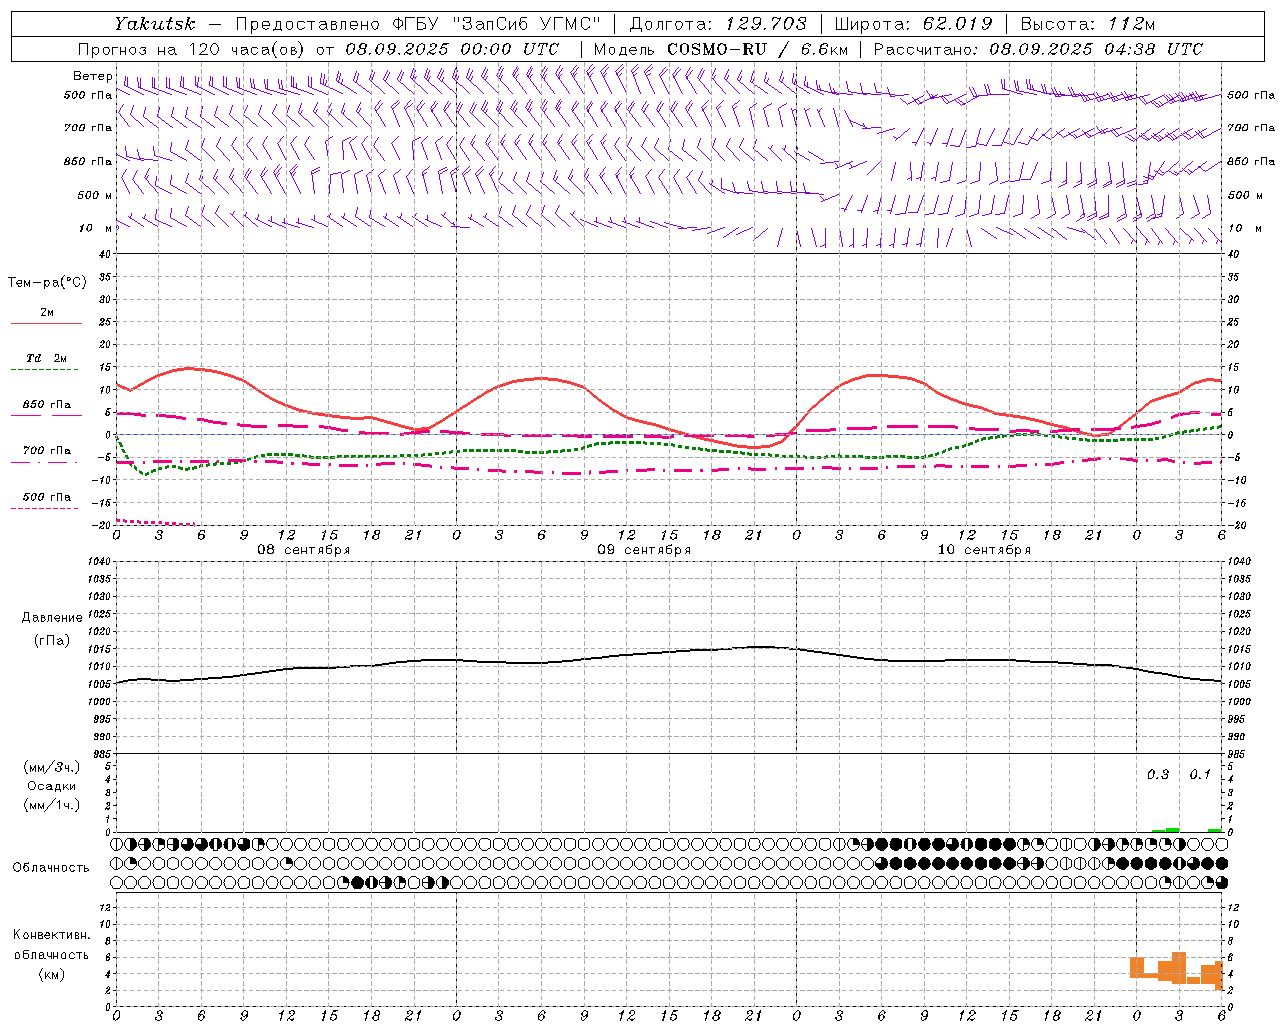The width and height of the screenshot is (1280, 1024).
Task: Select the dotted 500 гПа temperature legend line
Action: click(44, 508)
